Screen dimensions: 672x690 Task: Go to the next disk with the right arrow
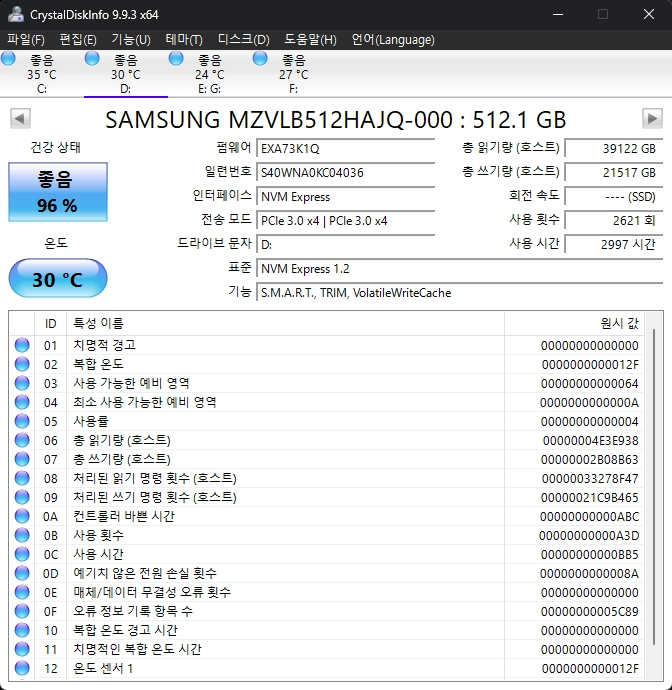tap(652, 118)
